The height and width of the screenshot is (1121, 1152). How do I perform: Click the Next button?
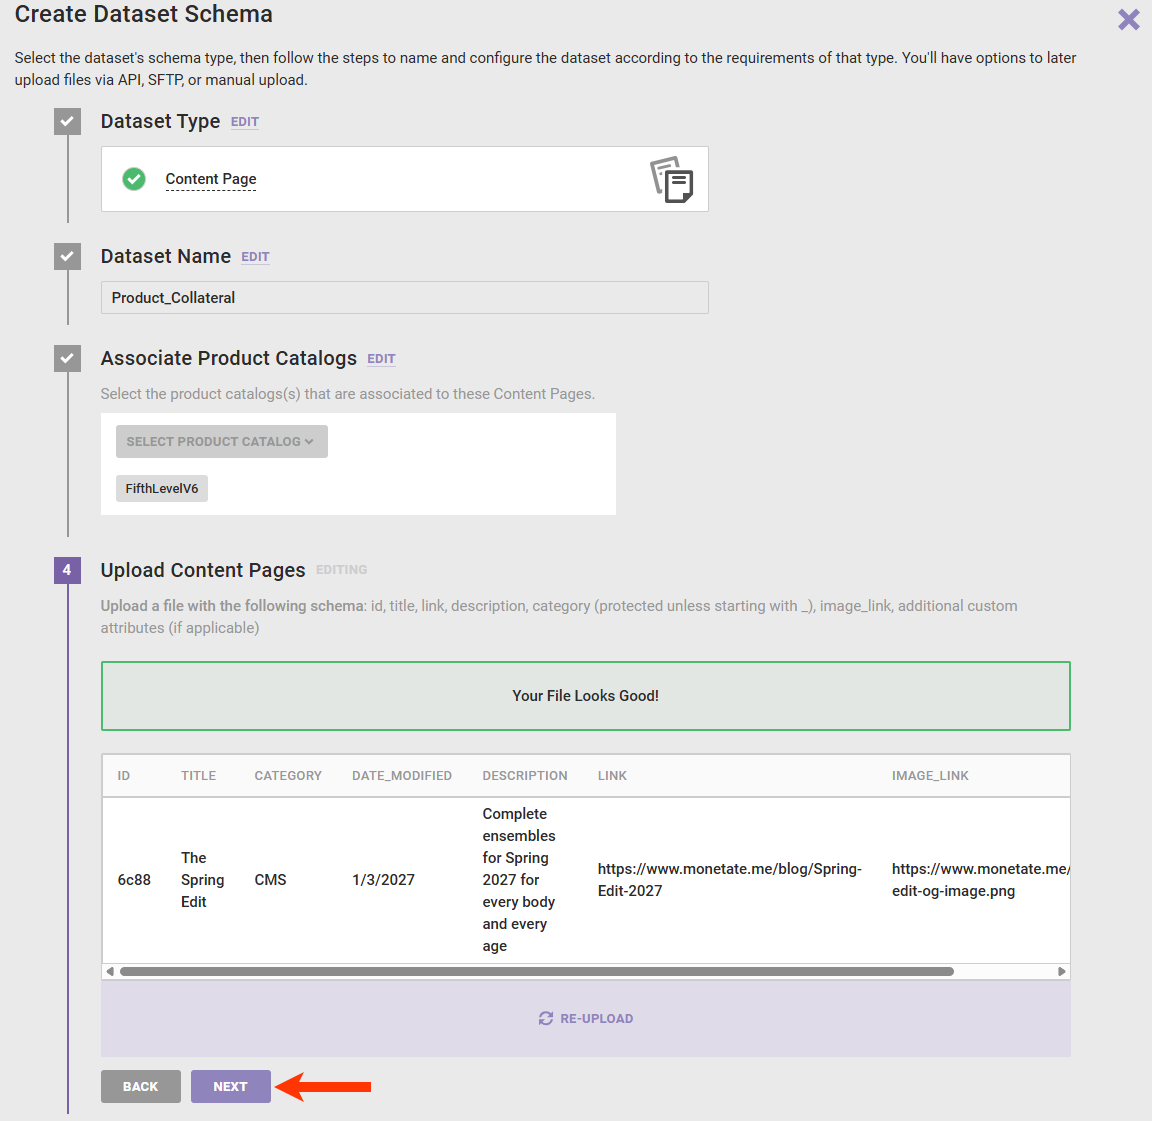(230, 1087)
